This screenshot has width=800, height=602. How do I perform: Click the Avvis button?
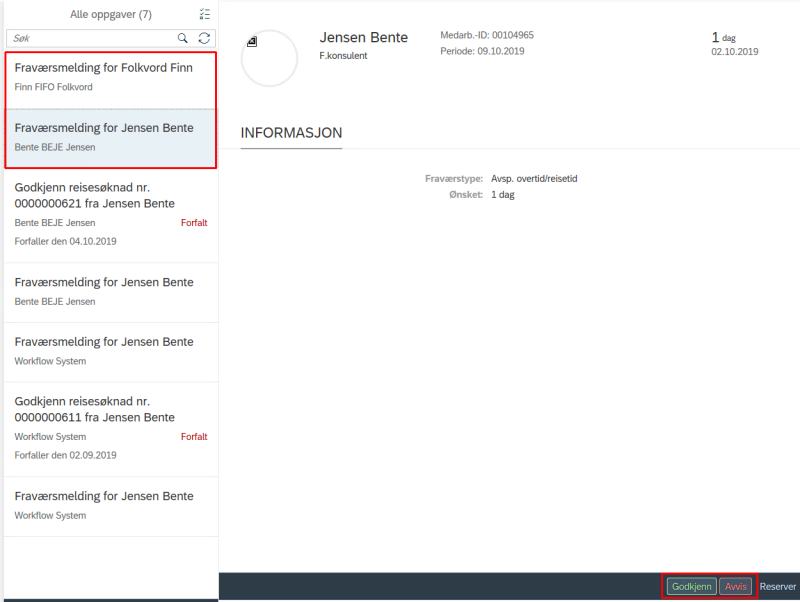click(x=735, y=586)
